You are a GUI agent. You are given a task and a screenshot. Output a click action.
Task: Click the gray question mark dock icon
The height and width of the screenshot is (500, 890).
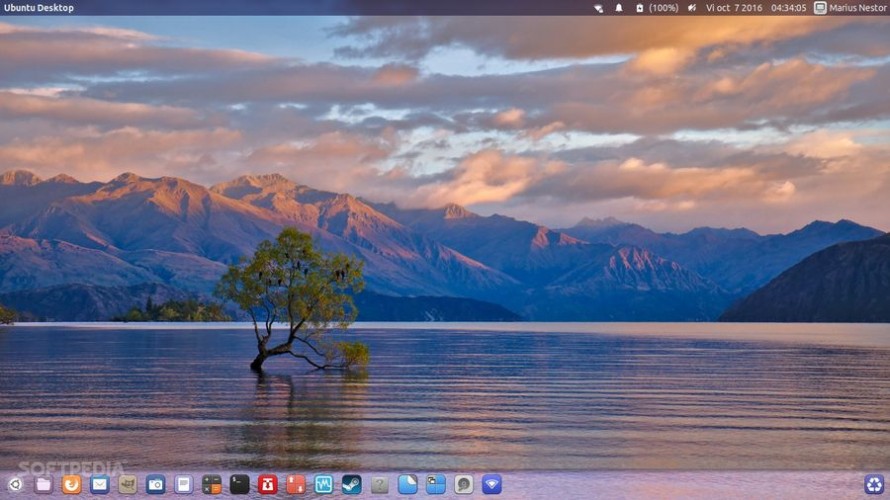(x=379, y=485)
